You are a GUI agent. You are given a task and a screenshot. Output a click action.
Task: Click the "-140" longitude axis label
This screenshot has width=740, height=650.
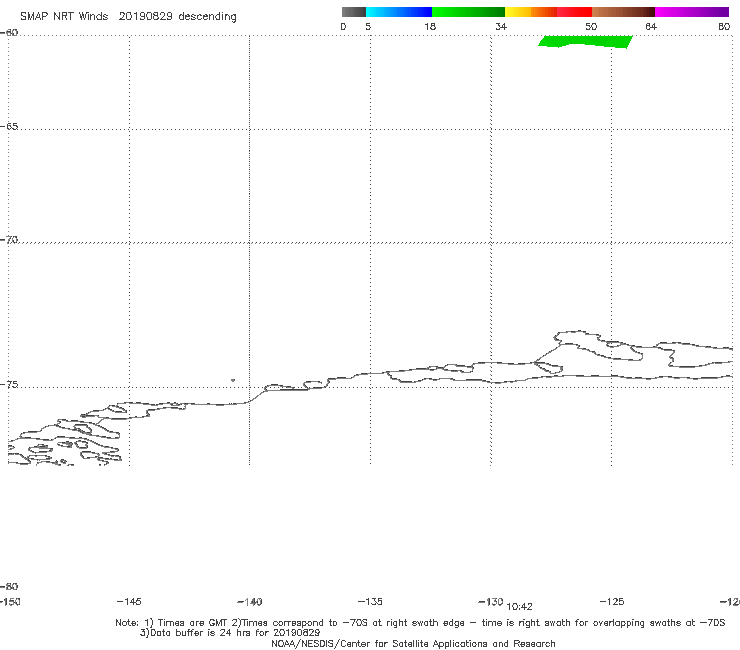tap(250, 601)
